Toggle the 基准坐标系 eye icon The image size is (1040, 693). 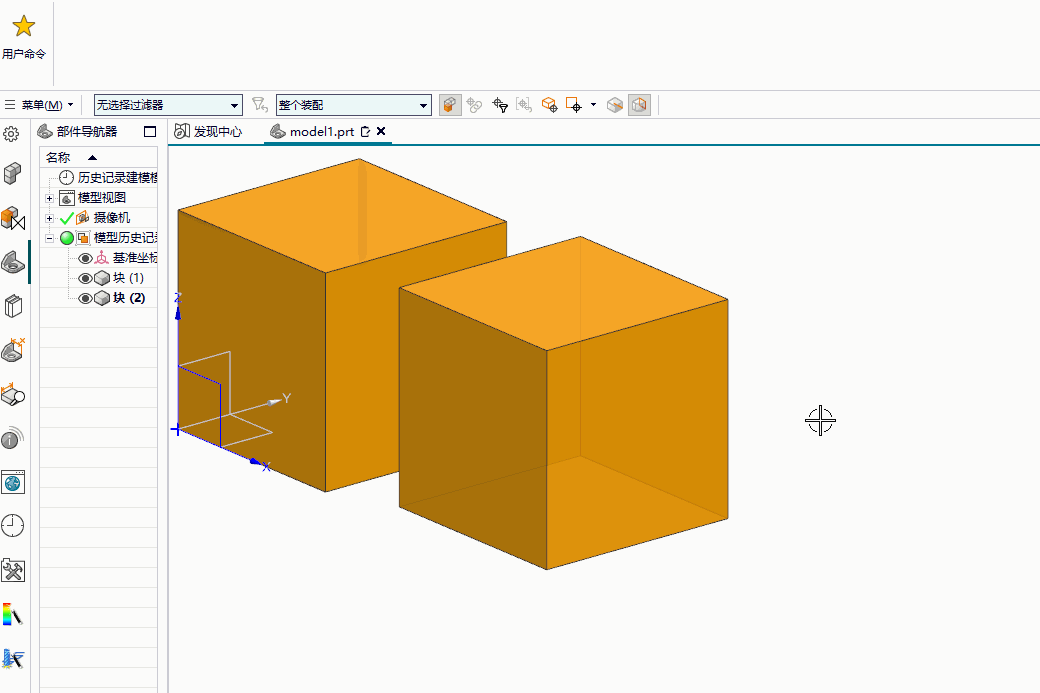click(x=85, y=258)
